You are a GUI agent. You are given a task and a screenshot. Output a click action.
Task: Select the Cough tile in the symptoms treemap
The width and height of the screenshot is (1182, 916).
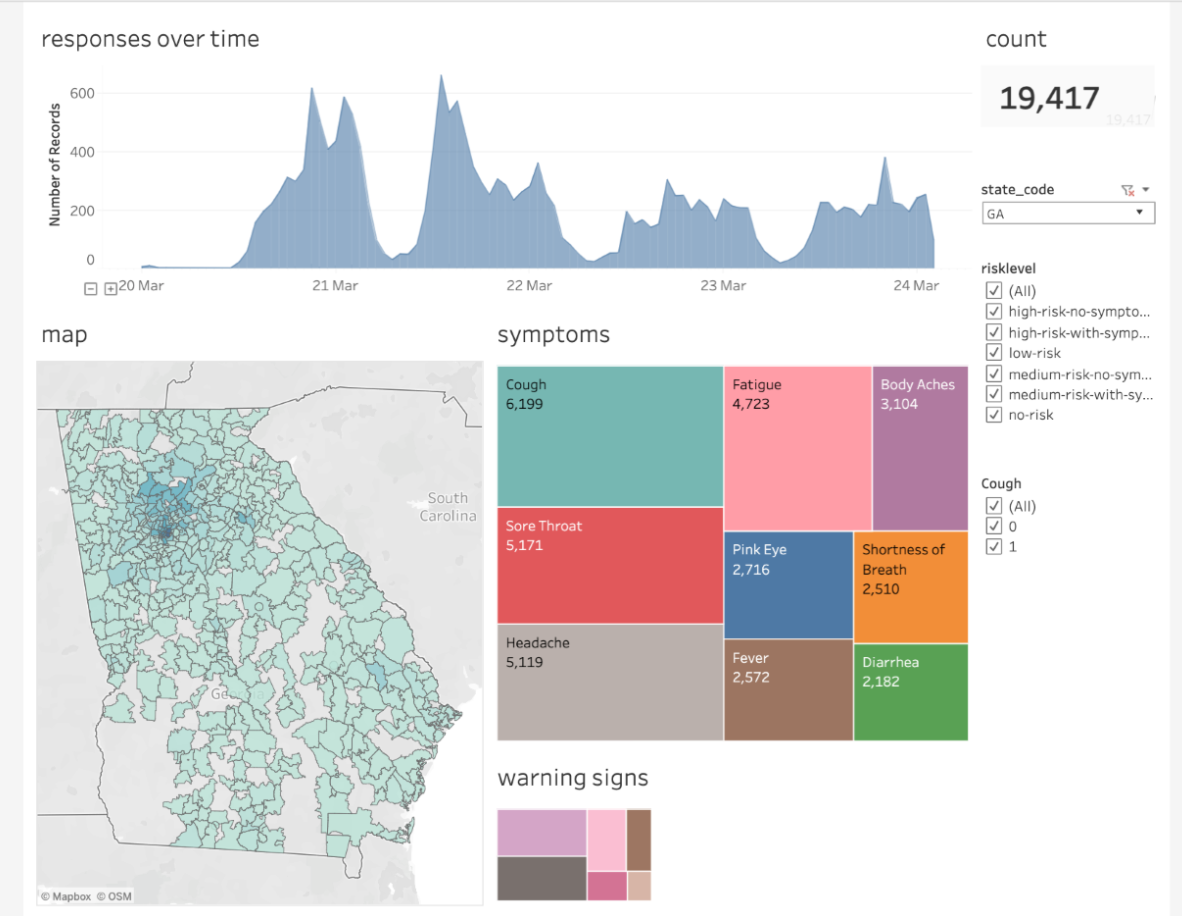click(x=608, y=435)
